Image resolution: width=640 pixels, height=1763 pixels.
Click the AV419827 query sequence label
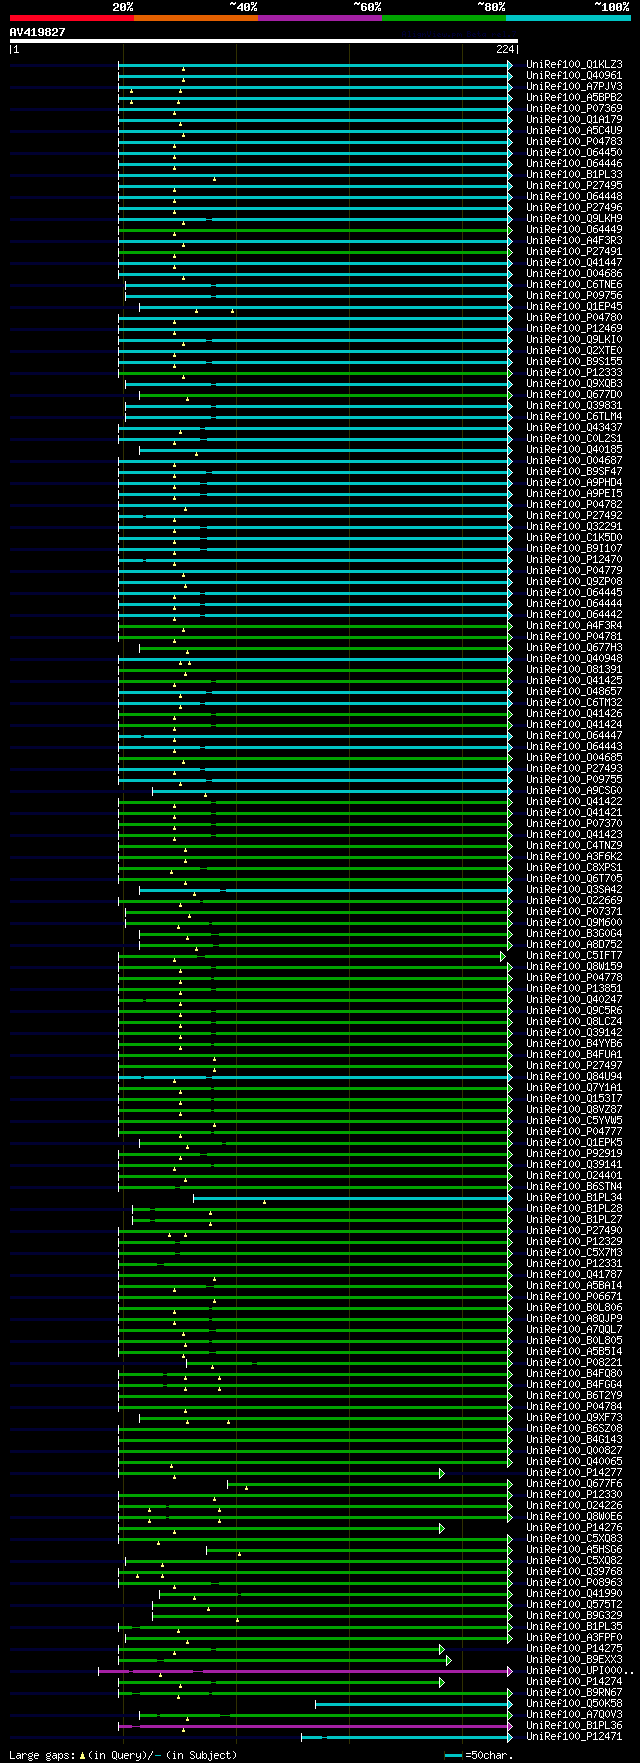38,32
